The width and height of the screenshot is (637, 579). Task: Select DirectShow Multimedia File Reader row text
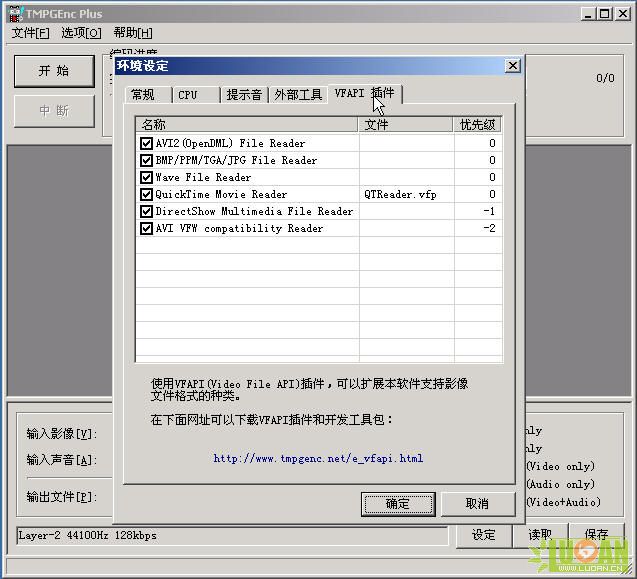pyautogui.click(x=254, y=211)
